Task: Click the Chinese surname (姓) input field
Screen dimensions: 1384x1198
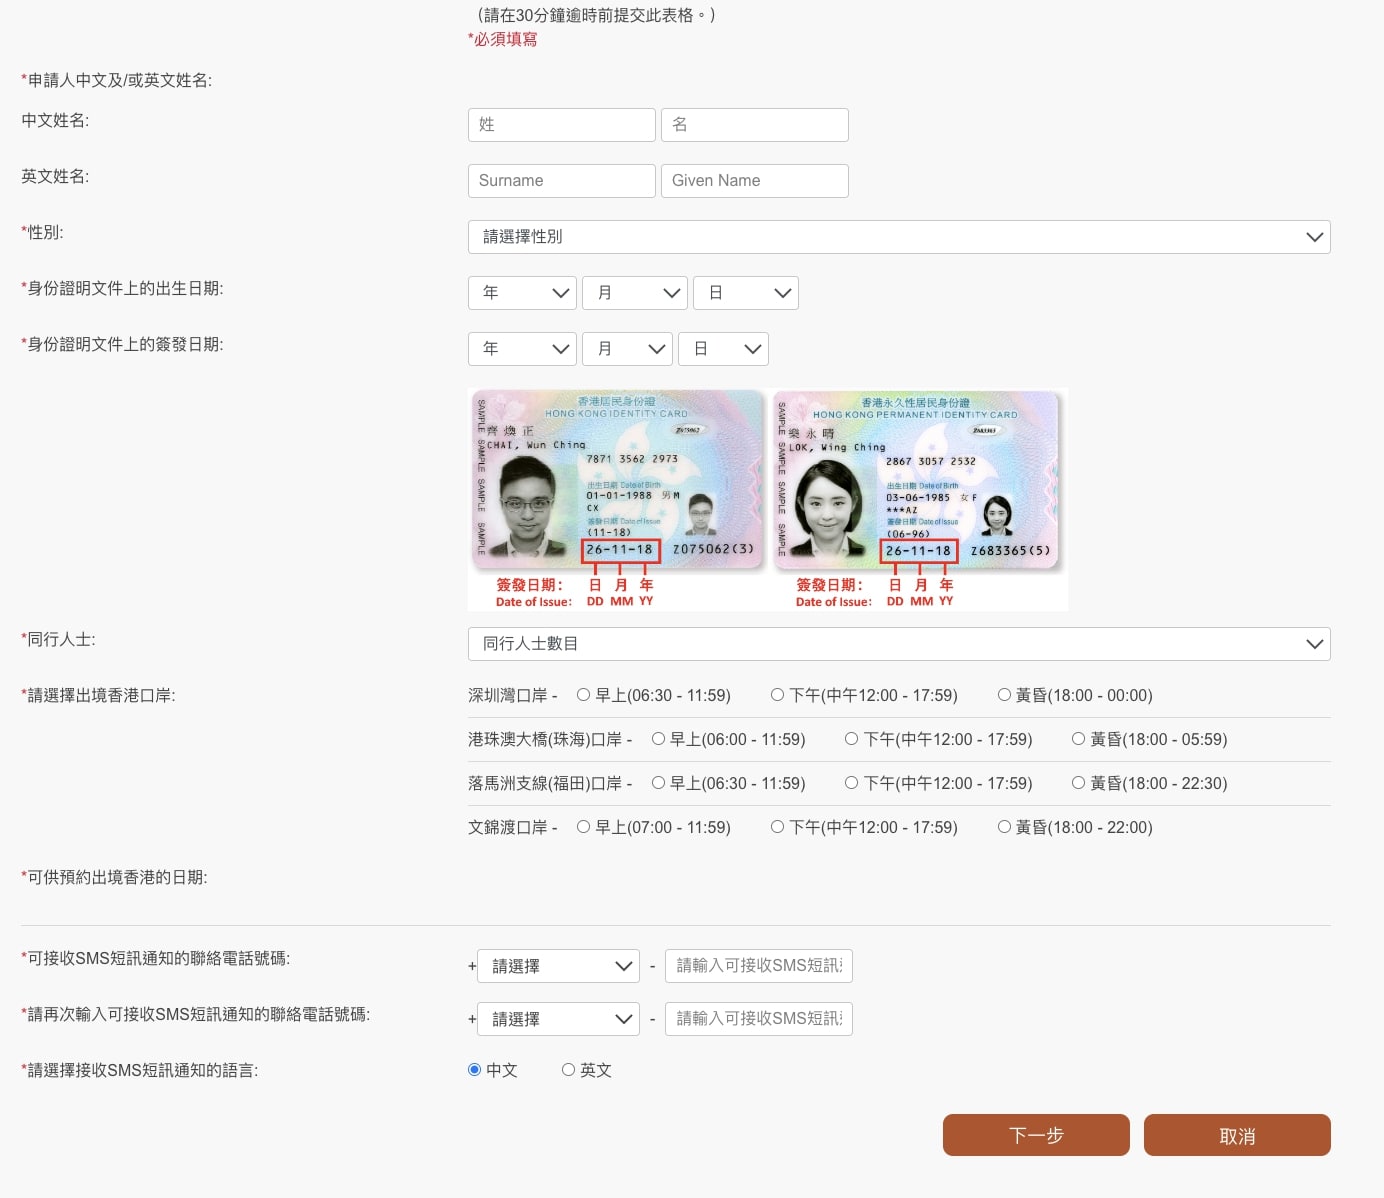Action: coord(561,125)
